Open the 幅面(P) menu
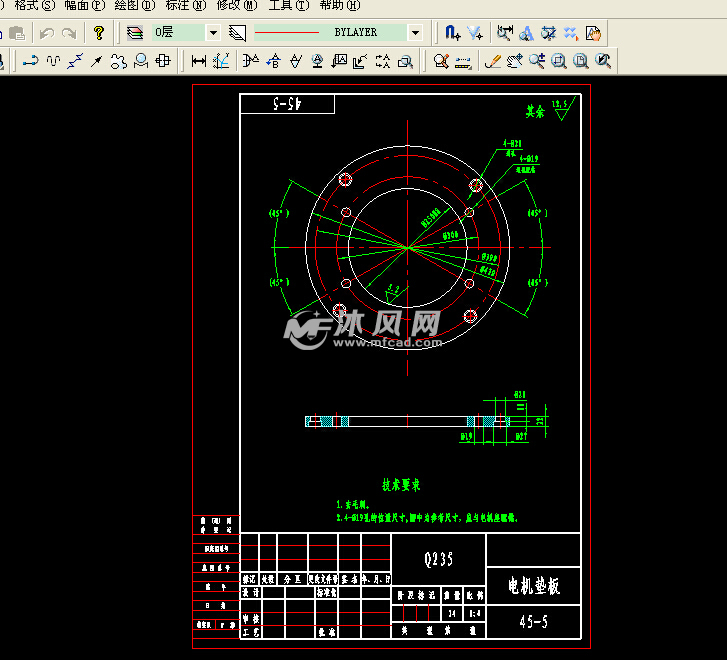The width and height of the screenshot is (727, 660). (x=85, y=6)
